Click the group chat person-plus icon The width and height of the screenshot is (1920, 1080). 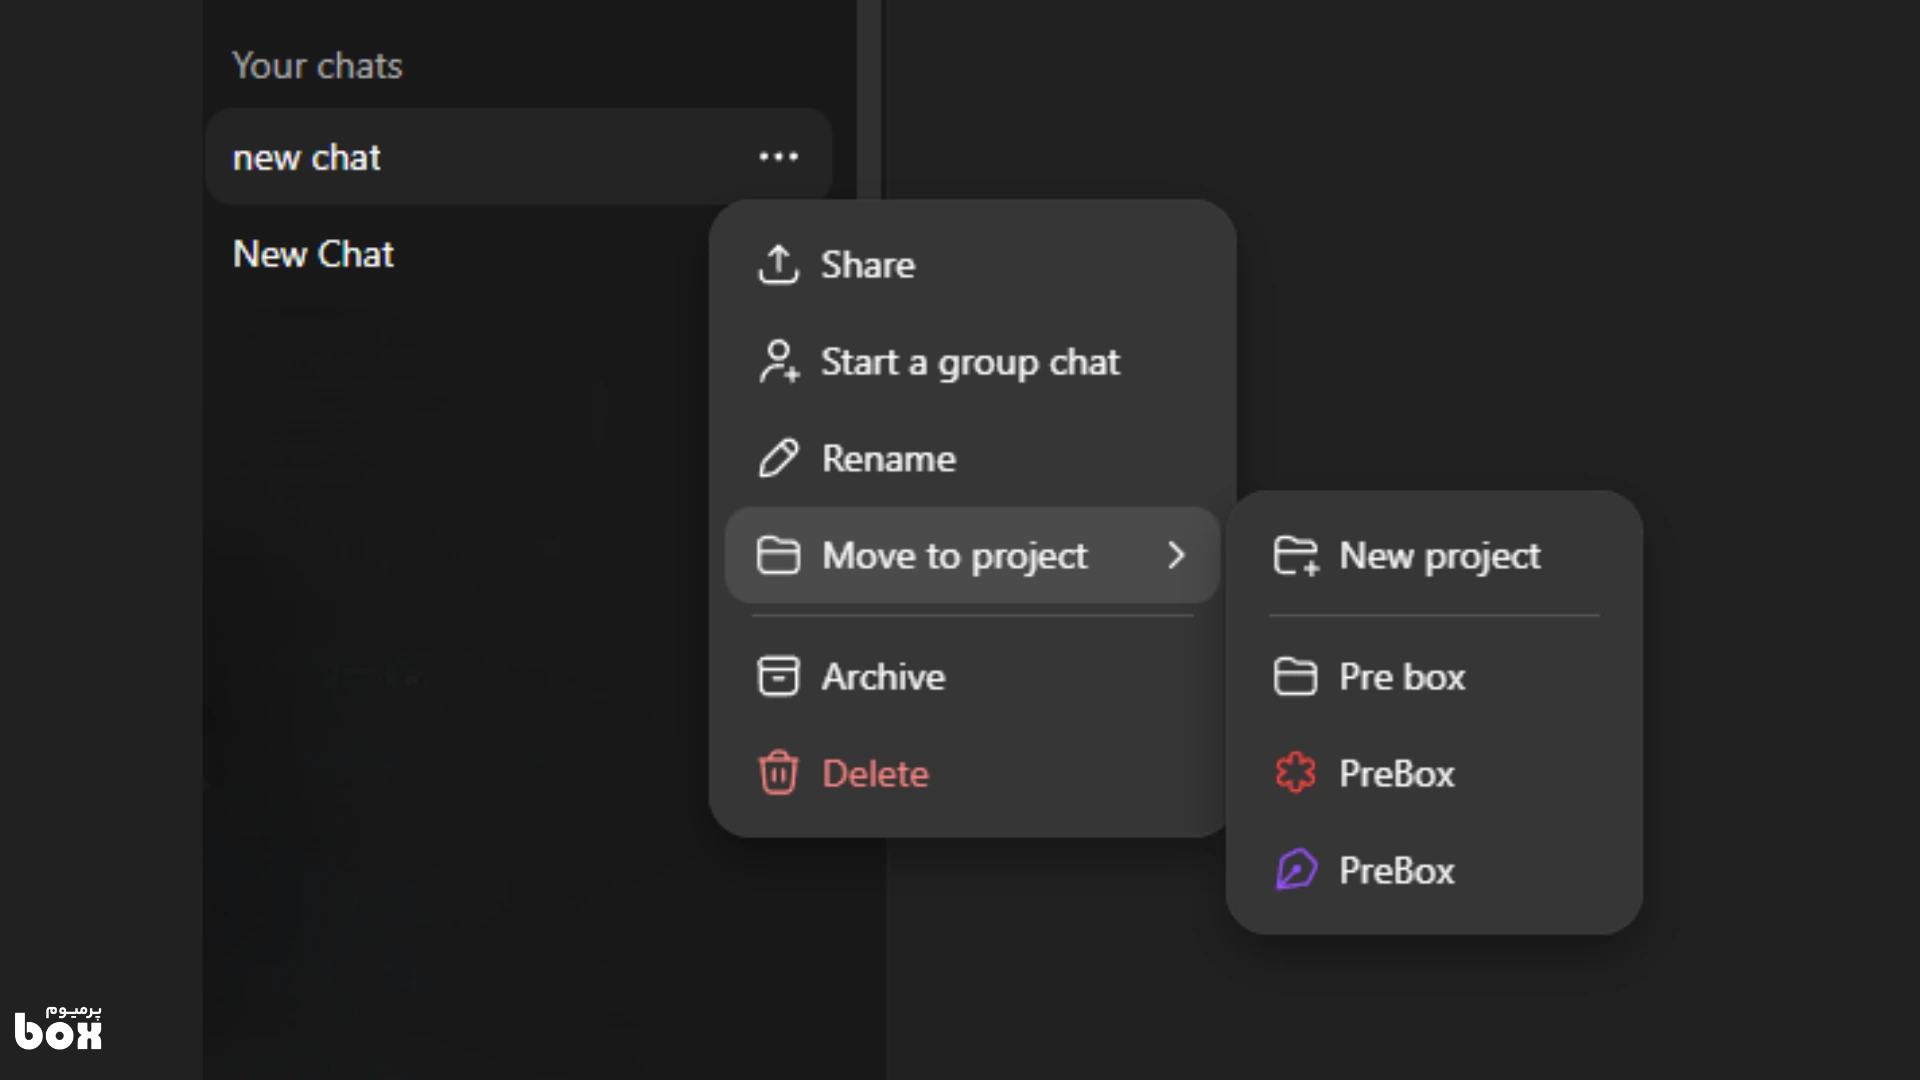778,362
